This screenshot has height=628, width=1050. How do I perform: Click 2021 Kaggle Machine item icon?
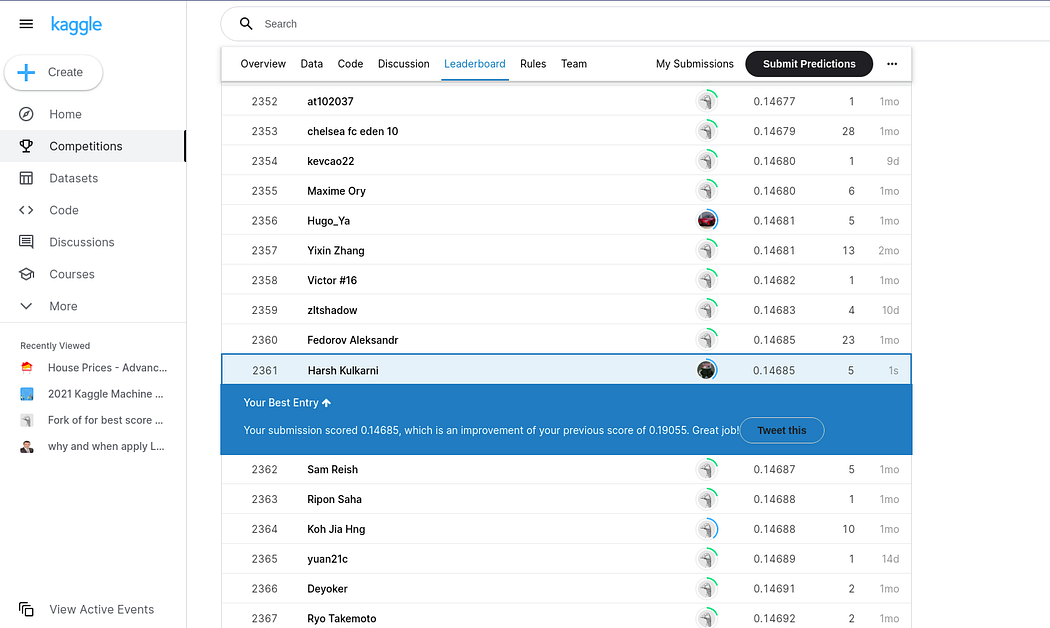27,394
